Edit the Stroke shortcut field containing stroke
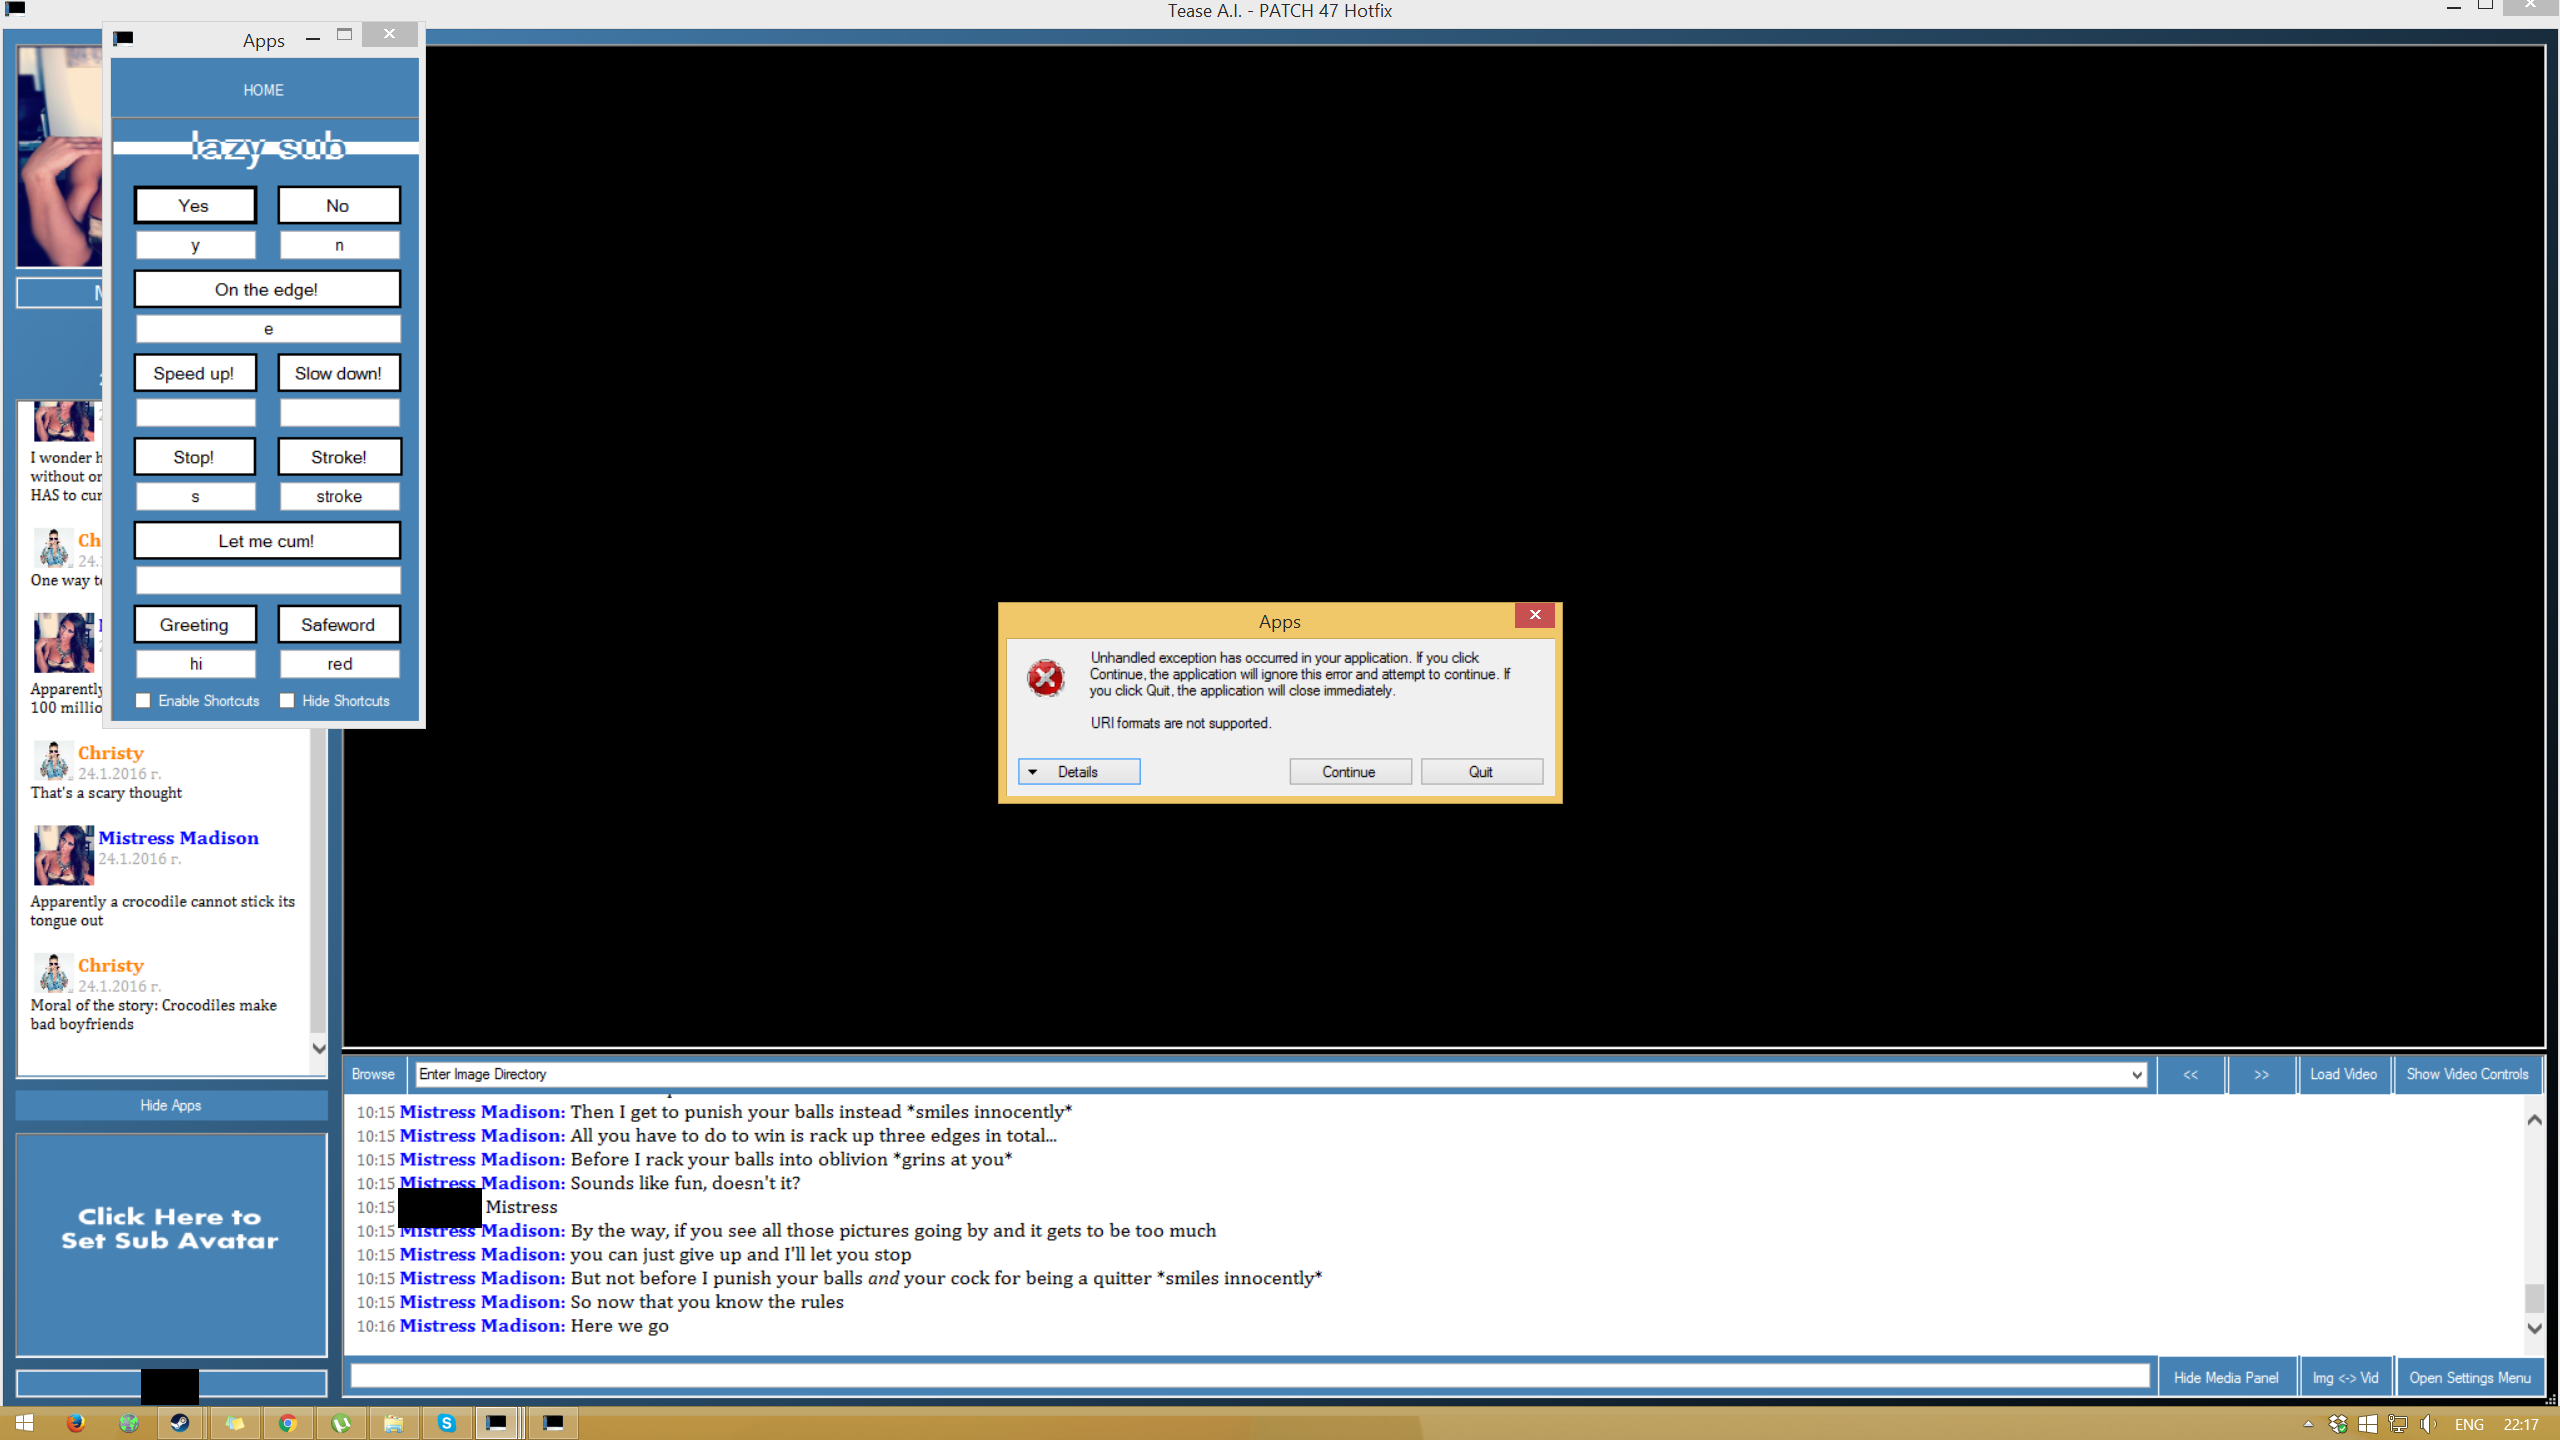 click(x=340, y=496)
